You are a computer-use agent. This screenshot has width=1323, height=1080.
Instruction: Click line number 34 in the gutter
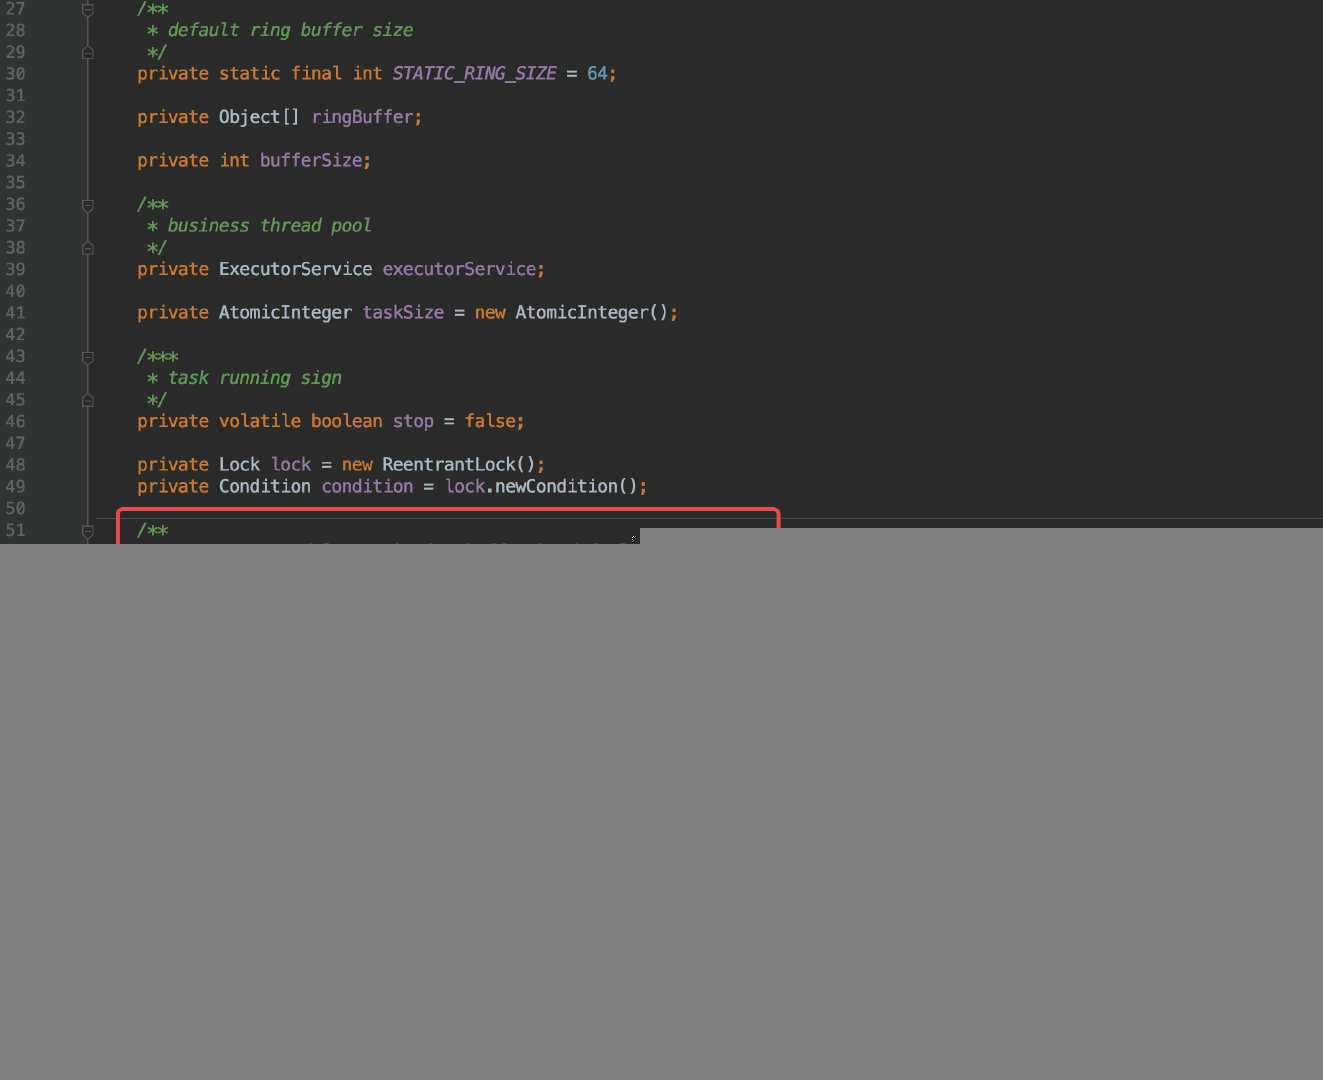click(x=15, y=160)
